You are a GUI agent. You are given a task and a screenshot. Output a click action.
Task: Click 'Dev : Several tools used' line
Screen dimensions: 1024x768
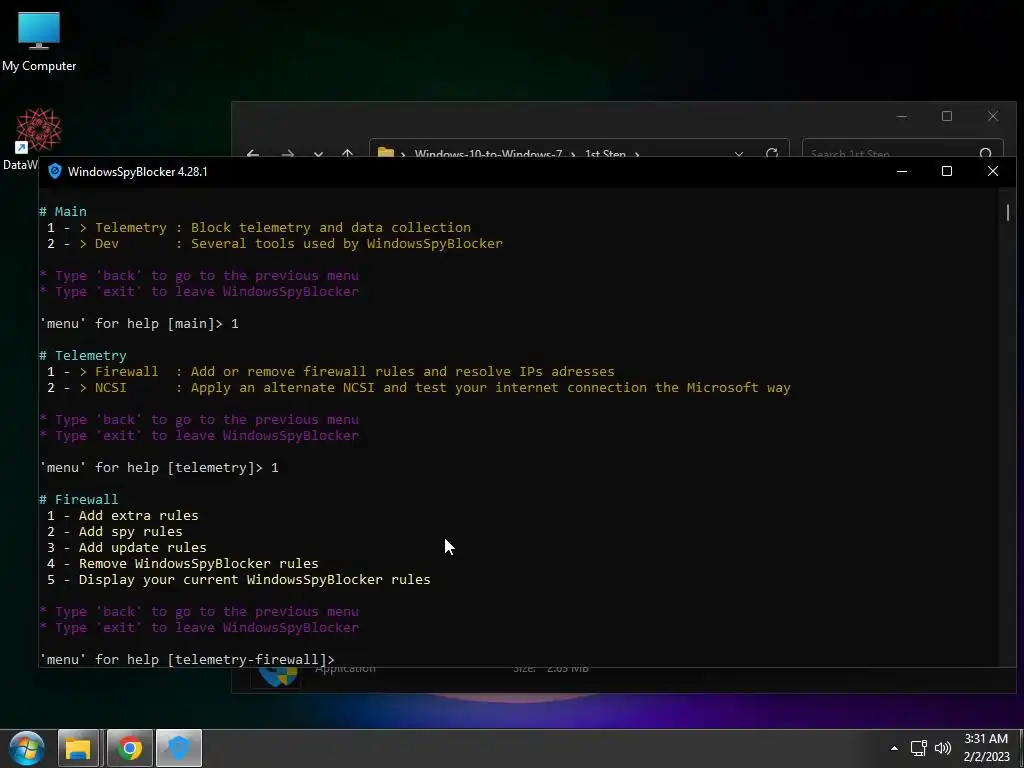click(x=275, y=244)
